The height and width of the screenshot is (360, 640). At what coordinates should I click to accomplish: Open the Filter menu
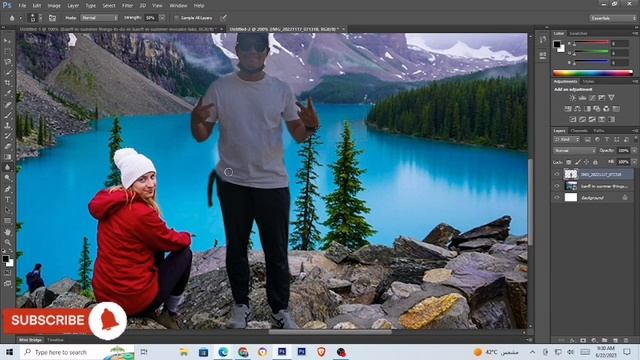coord(127,6)
